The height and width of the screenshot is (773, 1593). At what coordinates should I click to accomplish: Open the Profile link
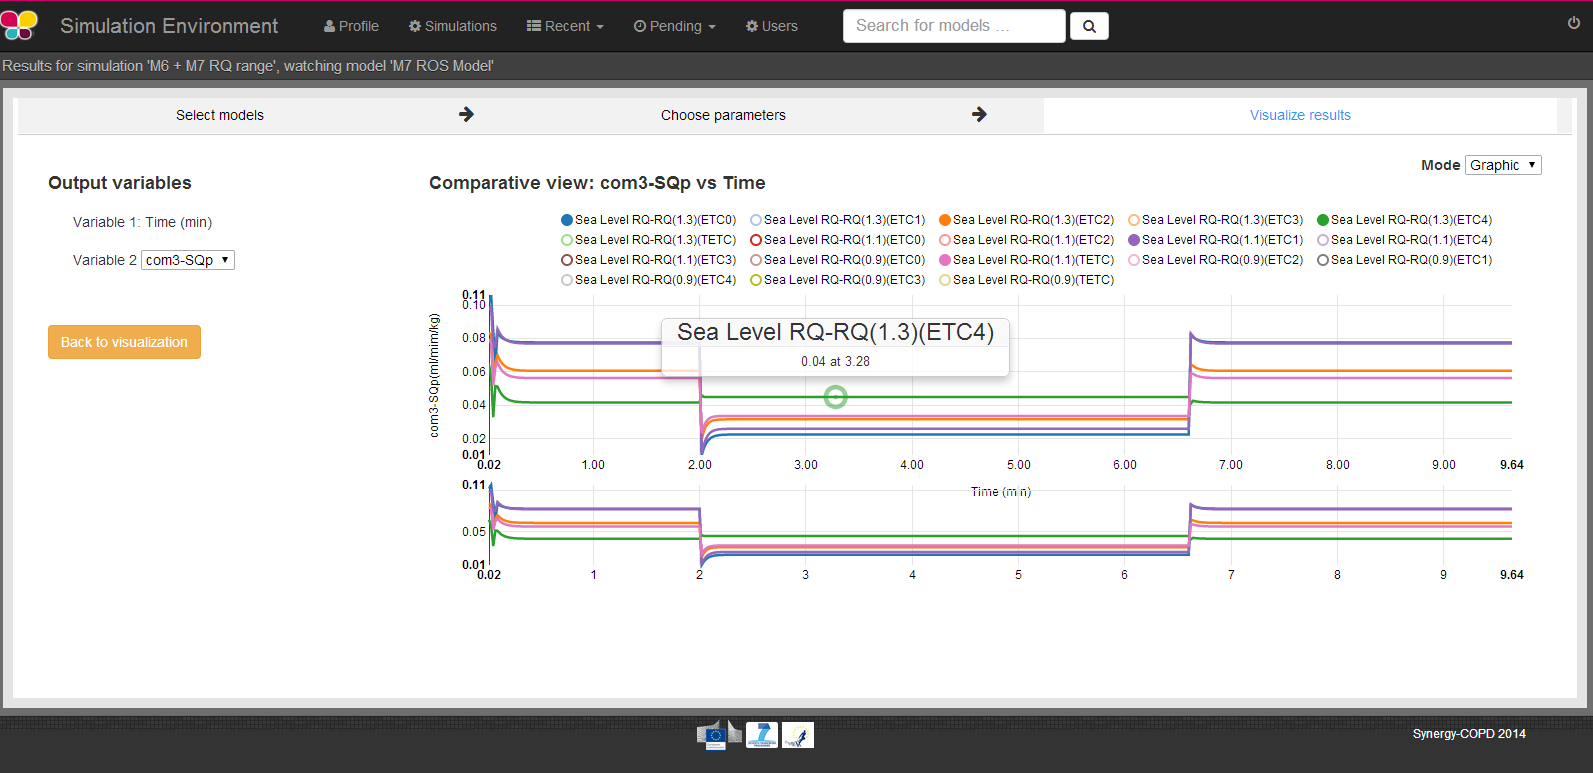pyautogui.click(x=351, y=26)
